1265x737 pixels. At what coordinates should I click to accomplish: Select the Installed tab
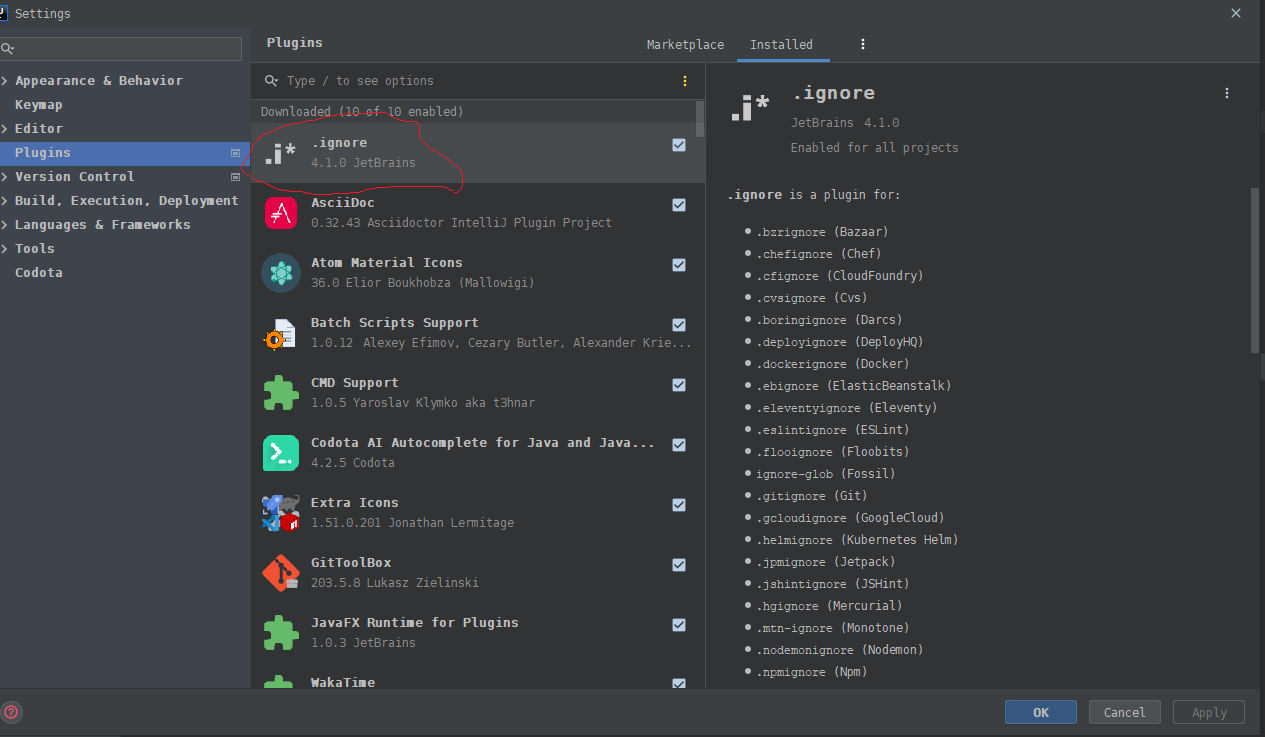coord(781,45)
